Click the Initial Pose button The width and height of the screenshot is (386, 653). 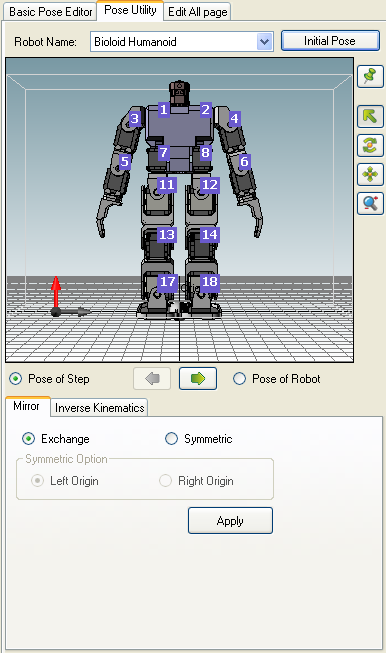[330, 41]
